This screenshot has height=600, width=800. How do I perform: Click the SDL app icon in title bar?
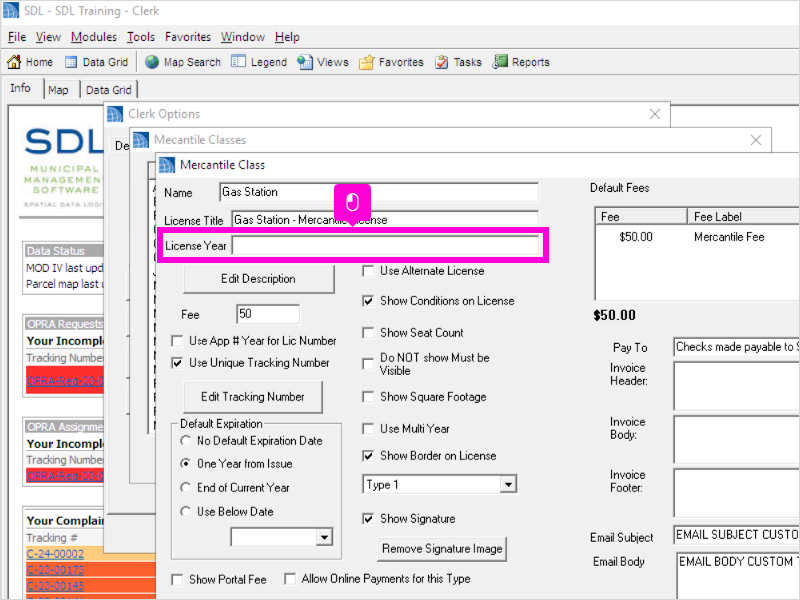click(11, 11)
